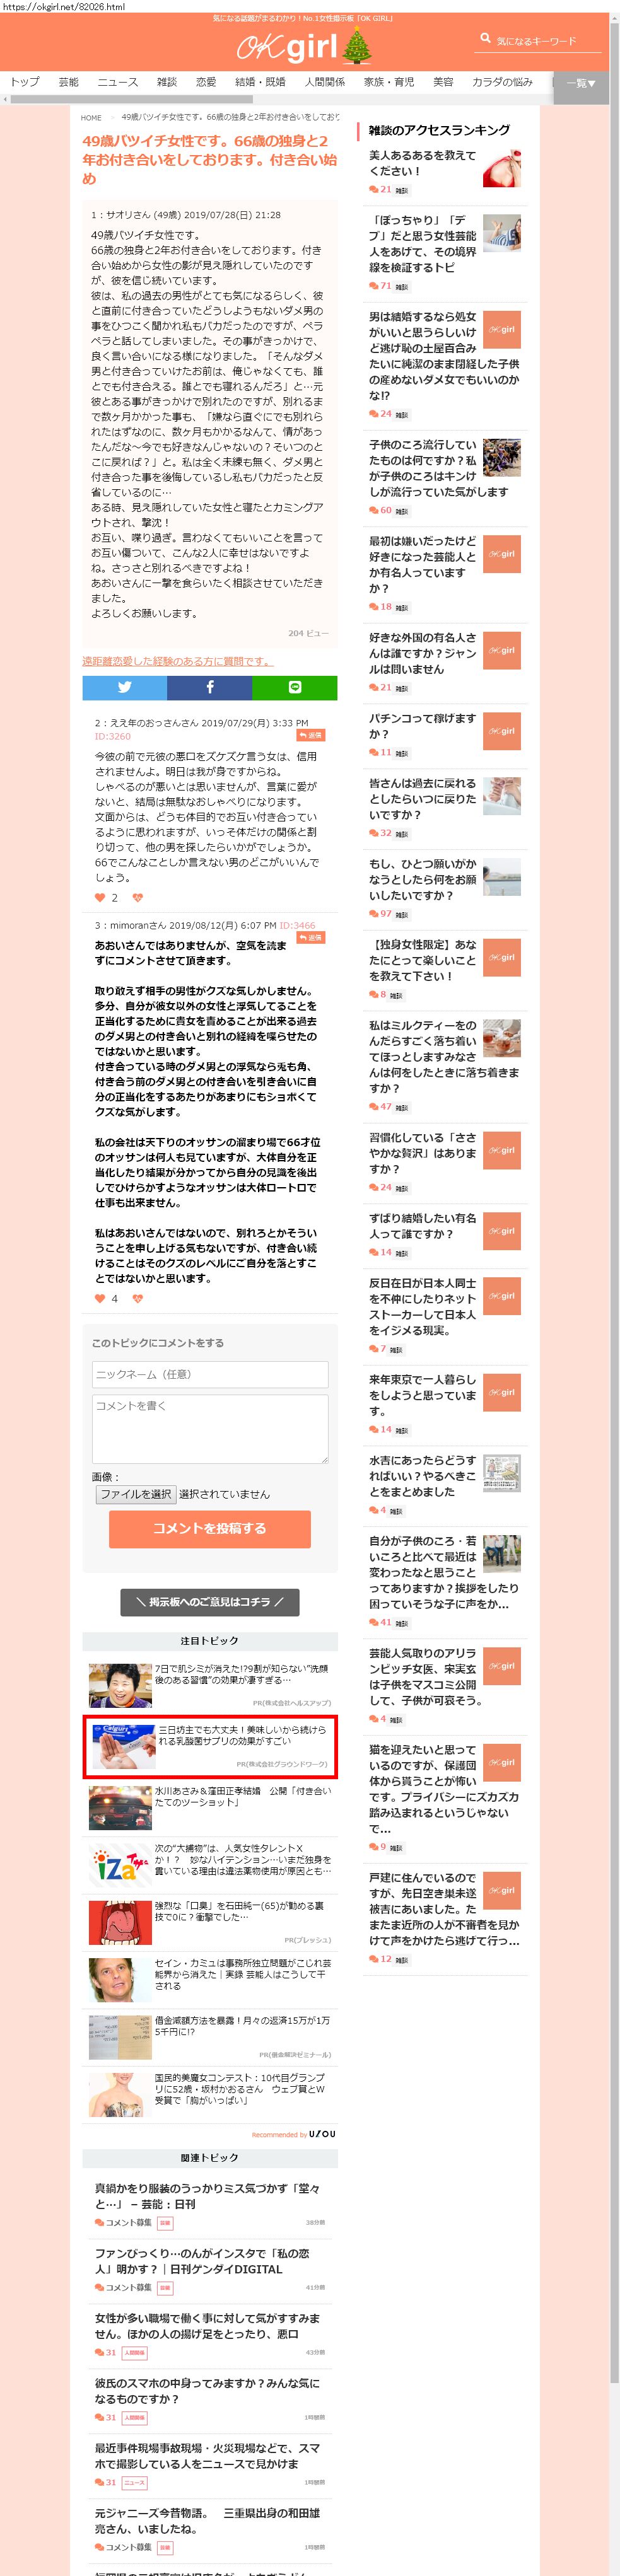Like comment 2 with the heart icon
Screen dimensions: 620x2576
[100, 897]
